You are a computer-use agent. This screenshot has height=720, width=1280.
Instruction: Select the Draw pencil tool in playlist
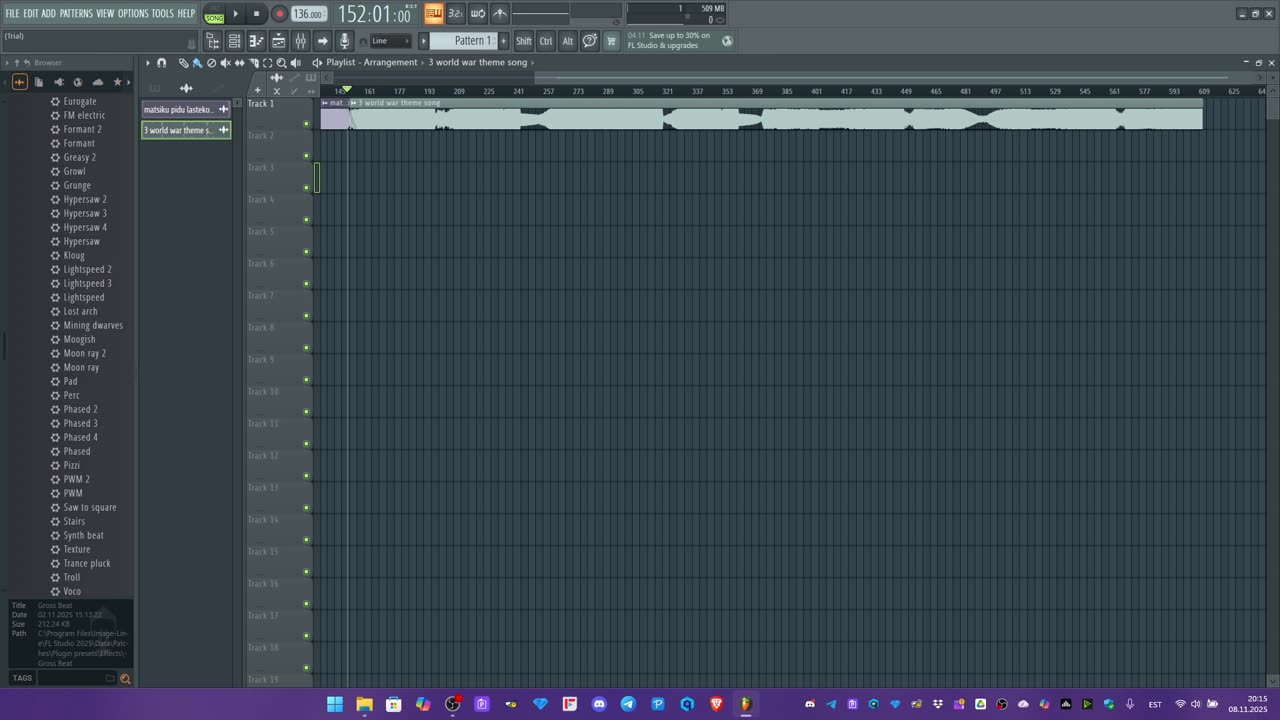coord(184,63)
